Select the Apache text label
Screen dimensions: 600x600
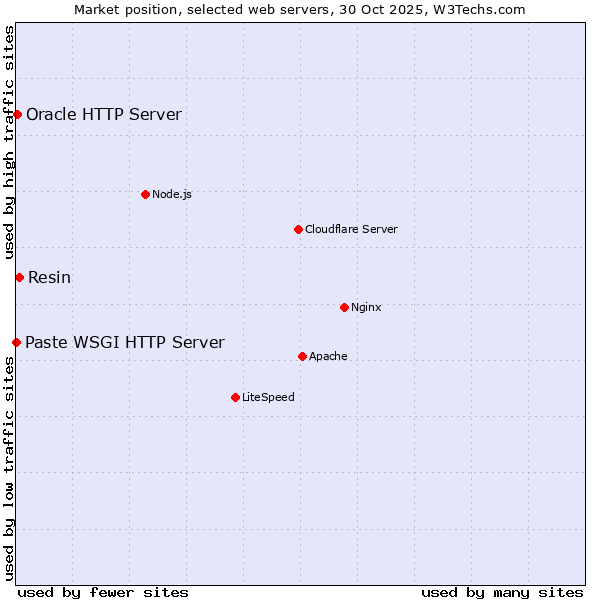(328, 356)
